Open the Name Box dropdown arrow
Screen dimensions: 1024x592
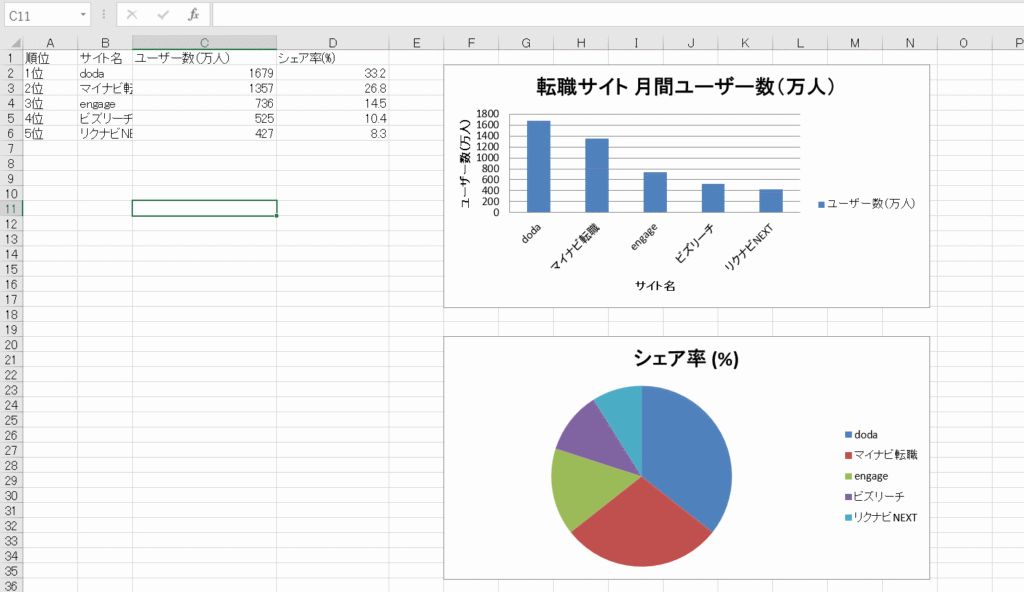(83, 15)
